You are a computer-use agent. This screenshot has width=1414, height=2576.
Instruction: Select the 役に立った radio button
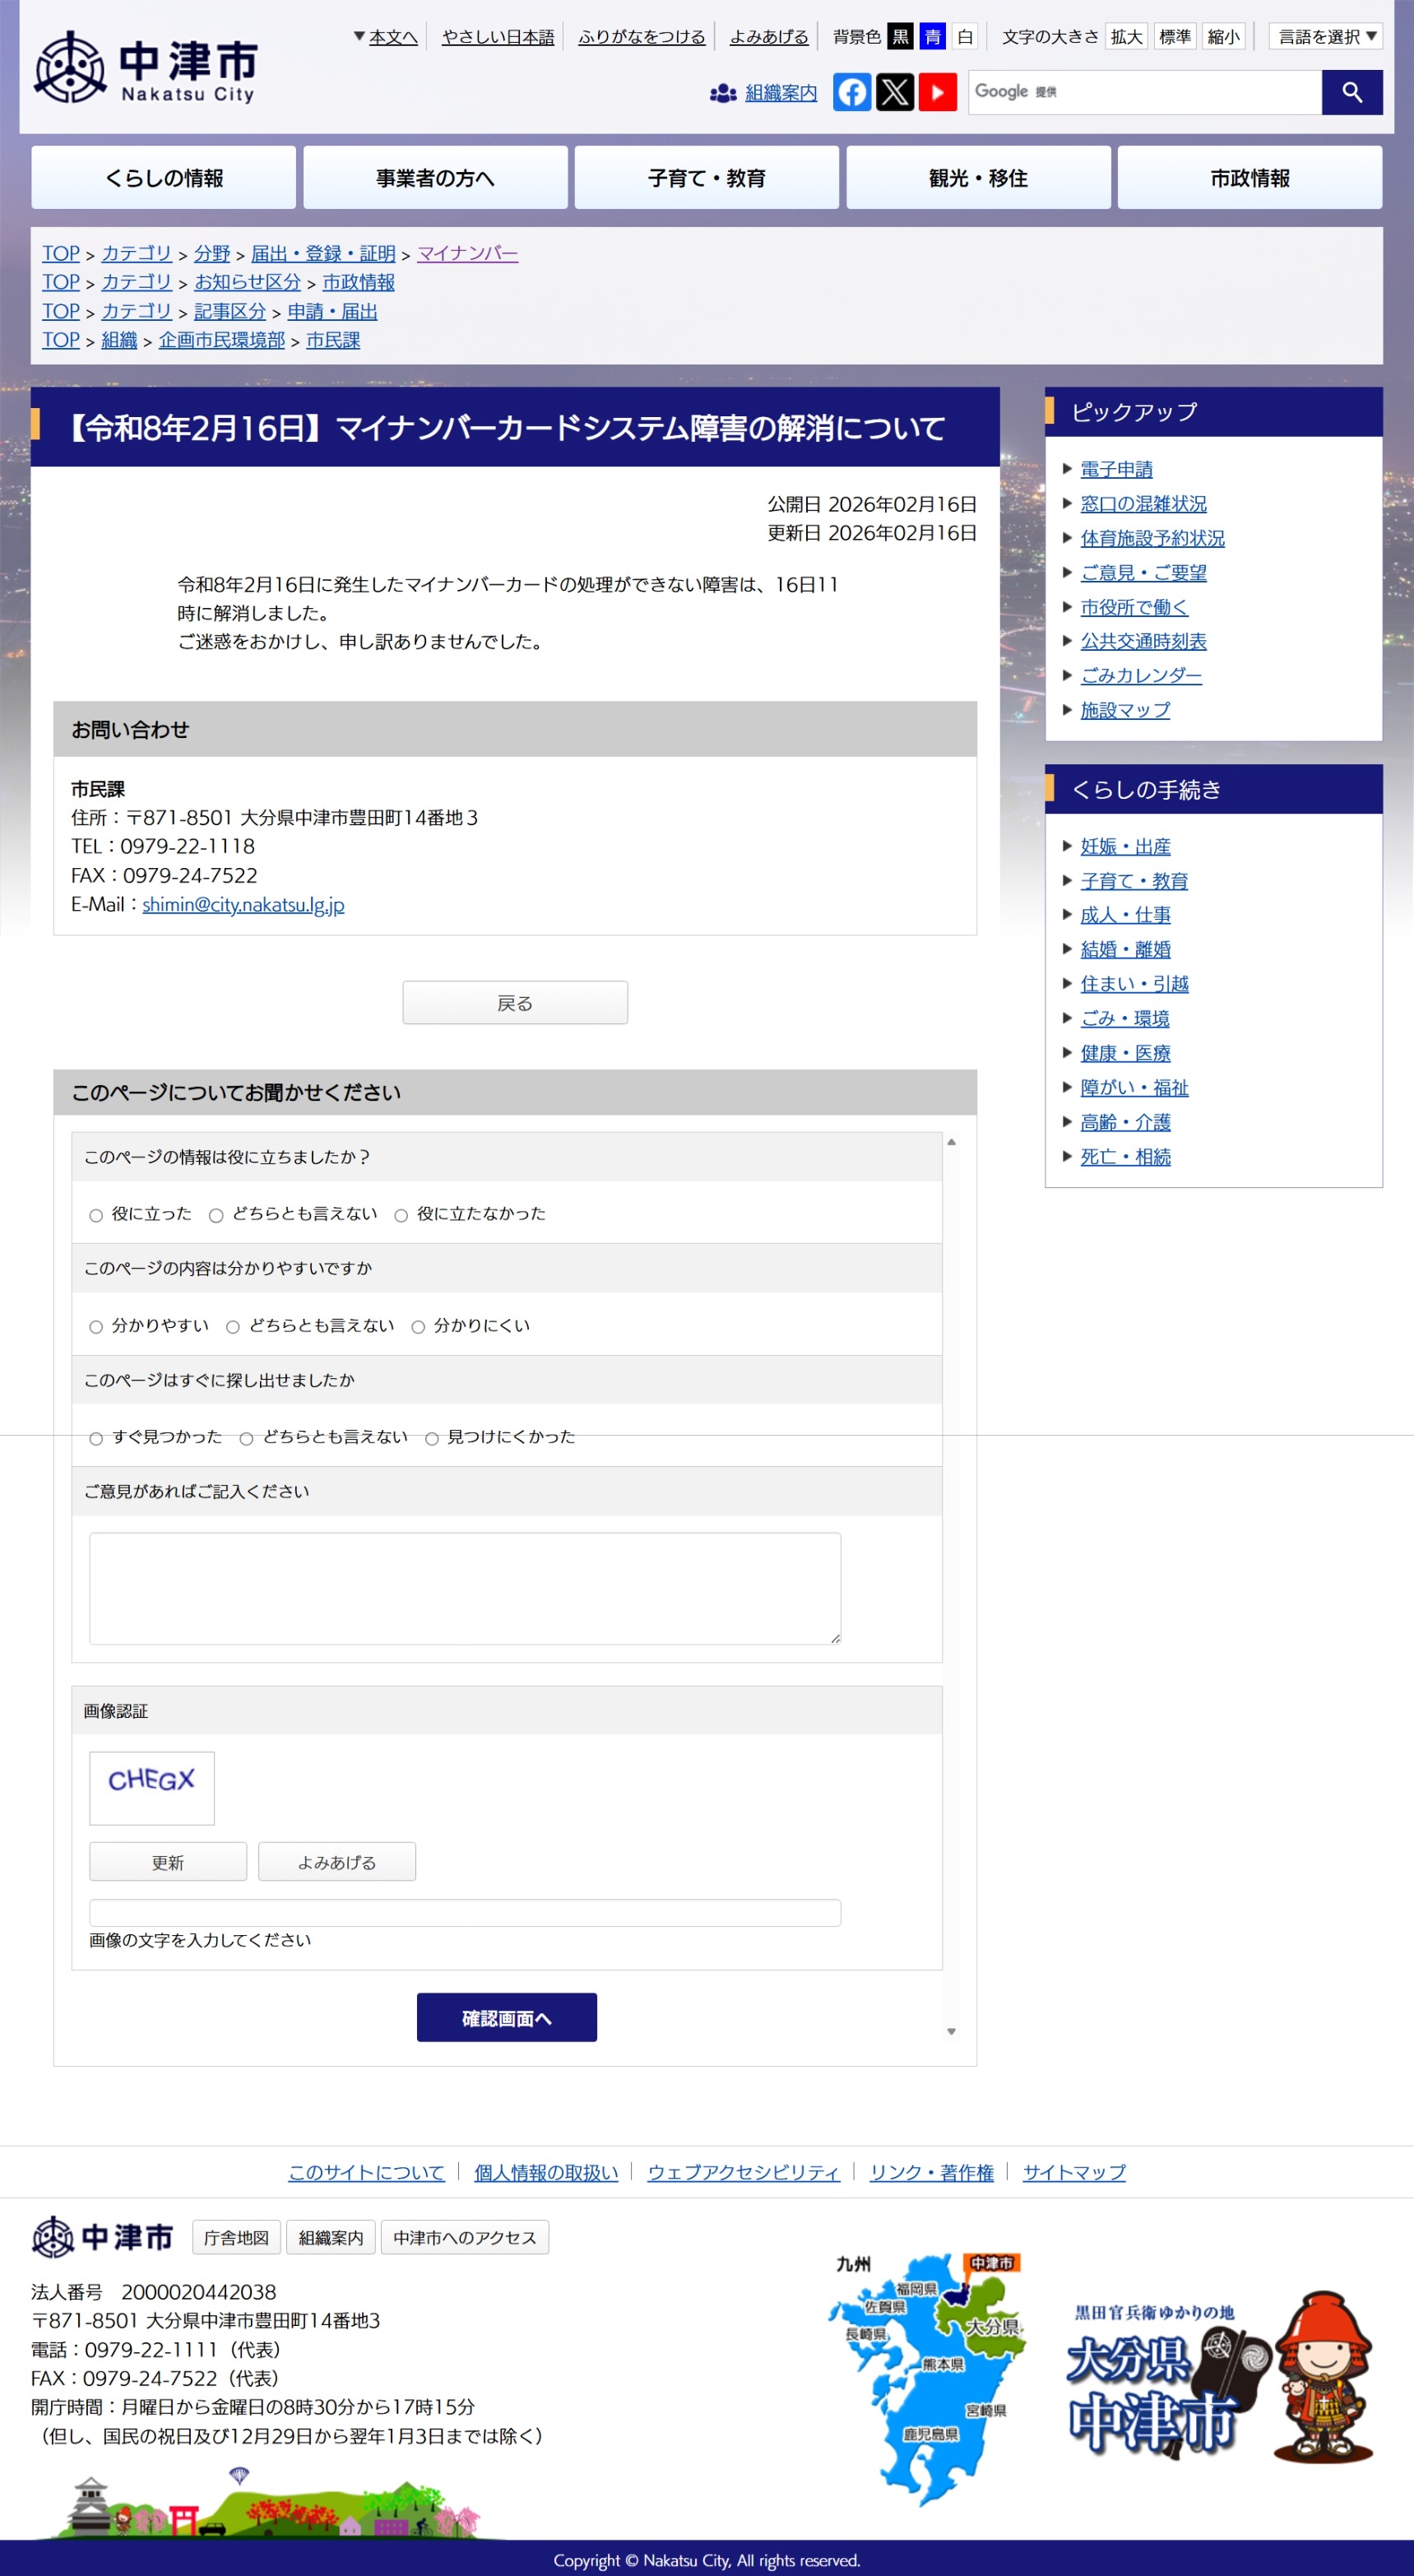click(x=96, y=1215)
